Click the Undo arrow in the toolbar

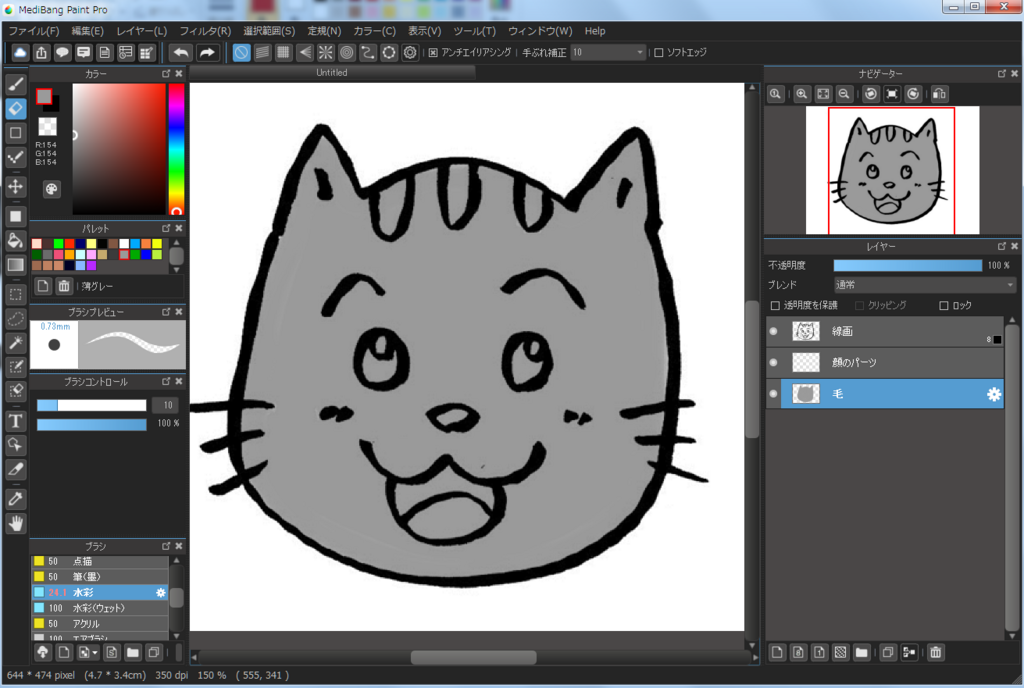[x=181, y=52]
